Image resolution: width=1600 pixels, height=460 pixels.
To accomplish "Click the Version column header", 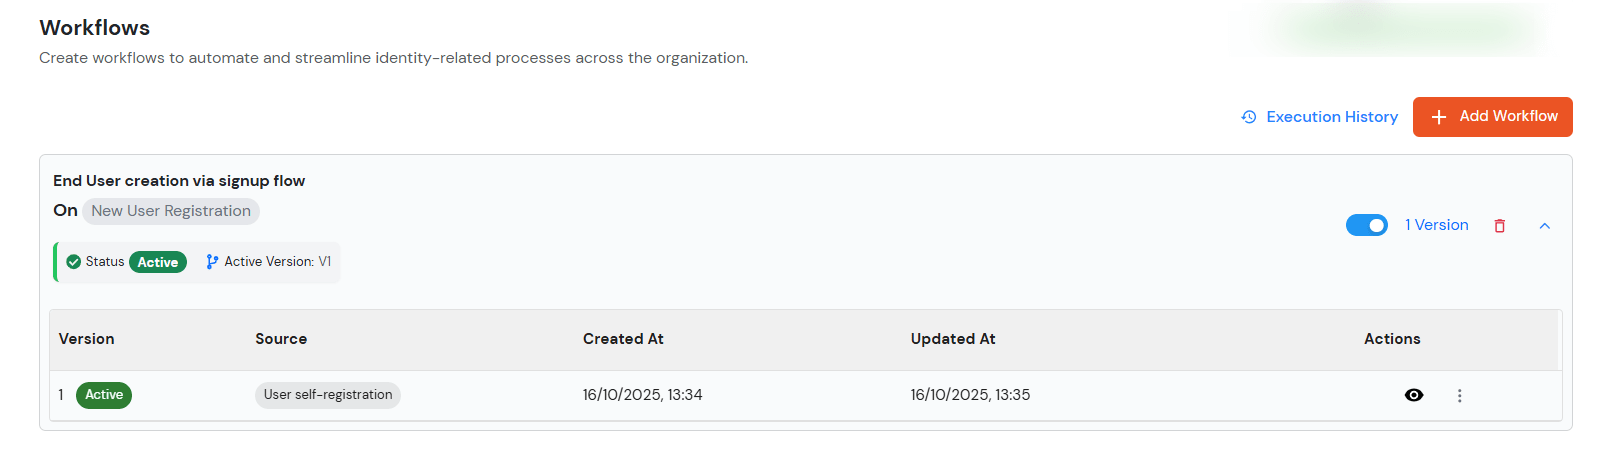I will (87, 339).
